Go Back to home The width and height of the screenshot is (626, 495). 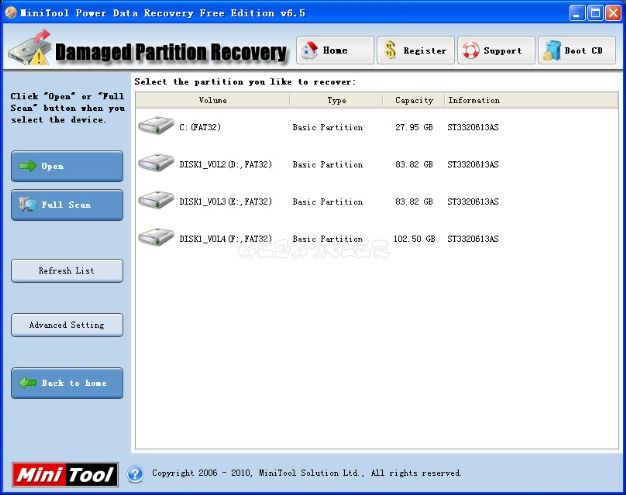[x=67, y=383]
